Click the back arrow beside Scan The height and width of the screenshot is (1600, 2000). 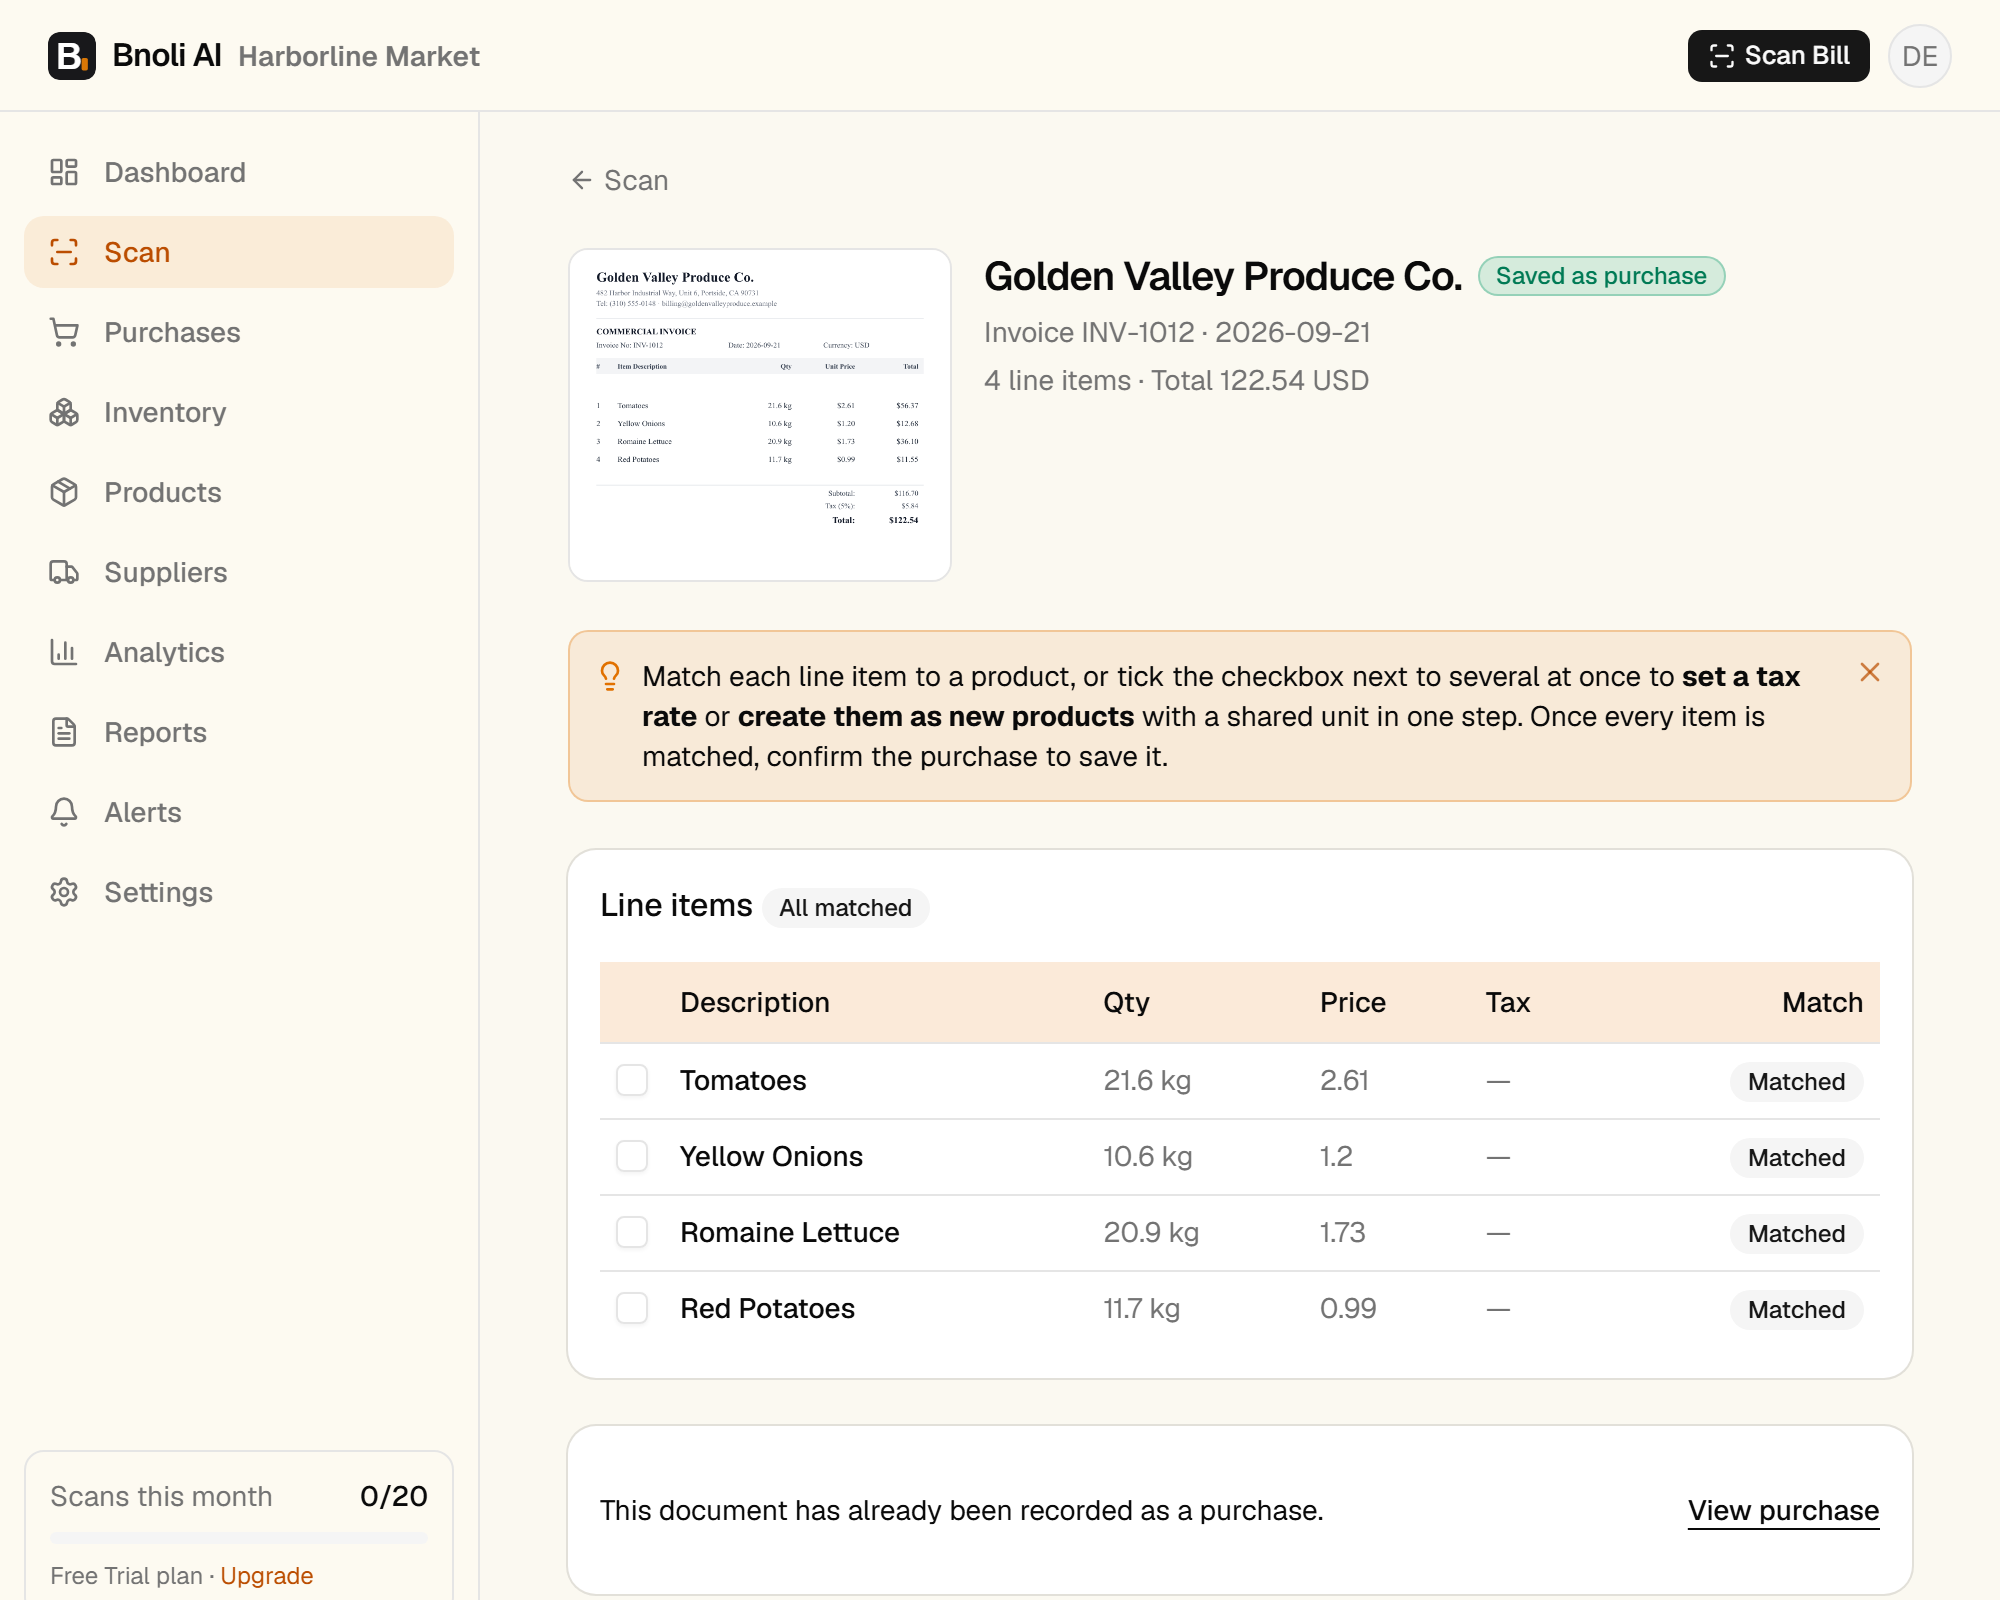click(x=582, y=180)
